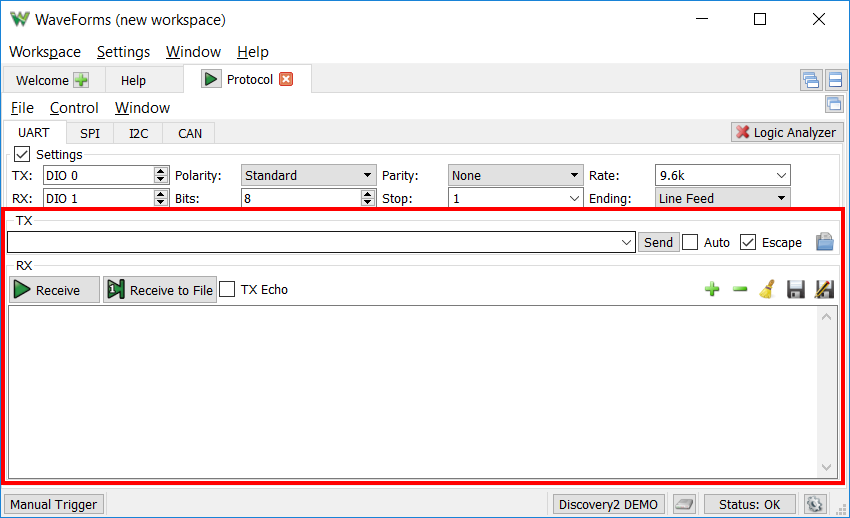Open the Help menu in the menu bar
This screenshot has width=850, height=518.
(253, 52)
